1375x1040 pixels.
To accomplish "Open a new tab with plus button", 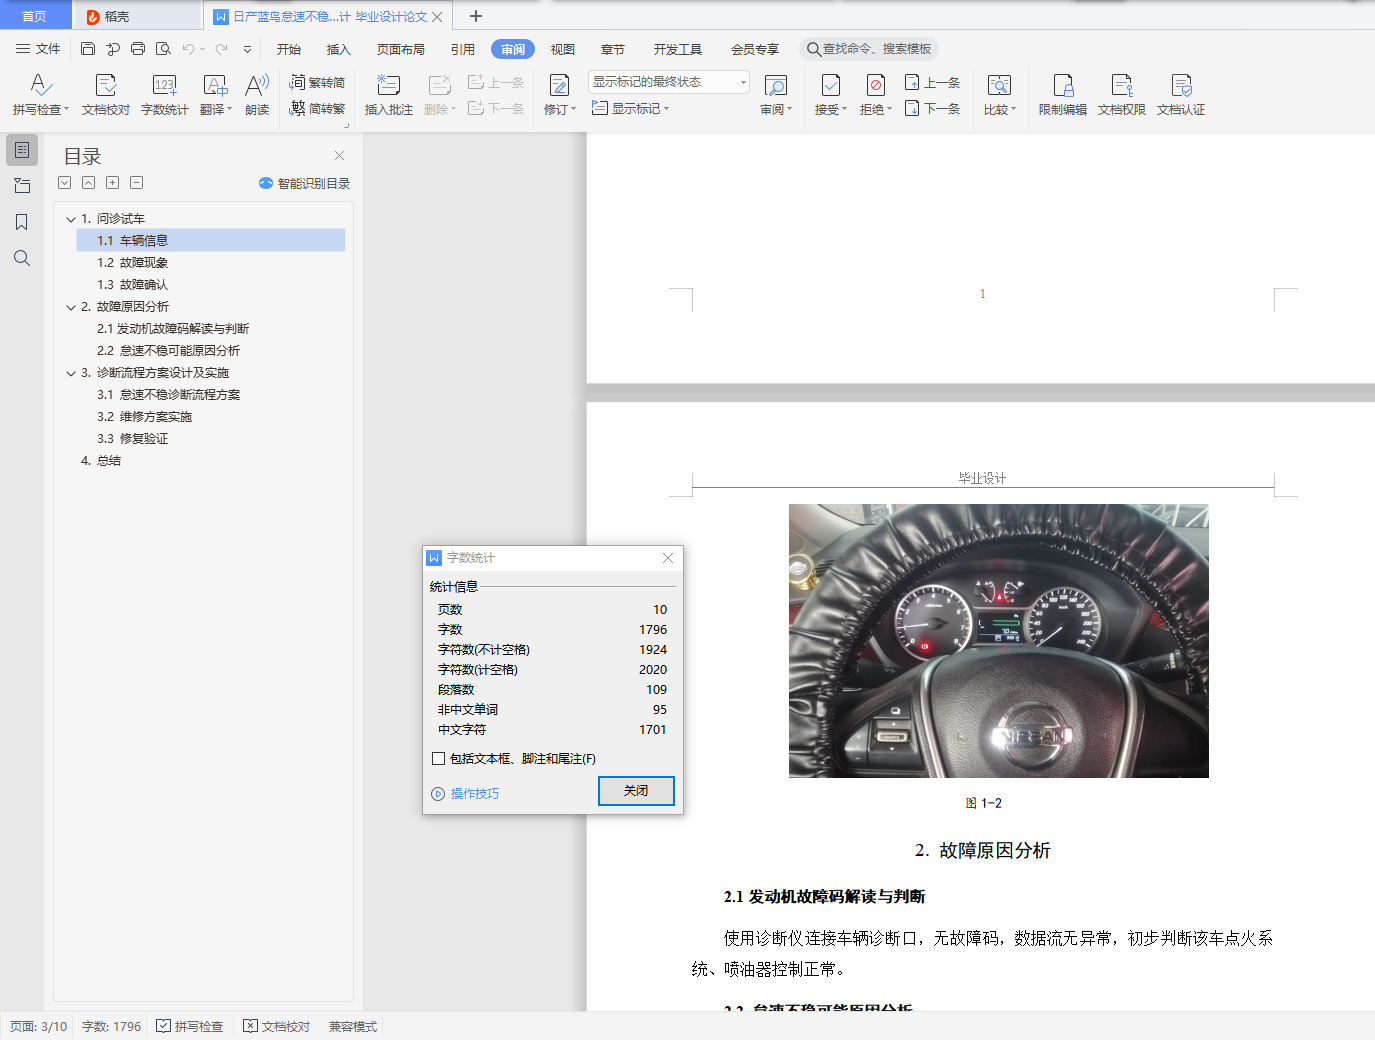I will click(x=476, y=16).
